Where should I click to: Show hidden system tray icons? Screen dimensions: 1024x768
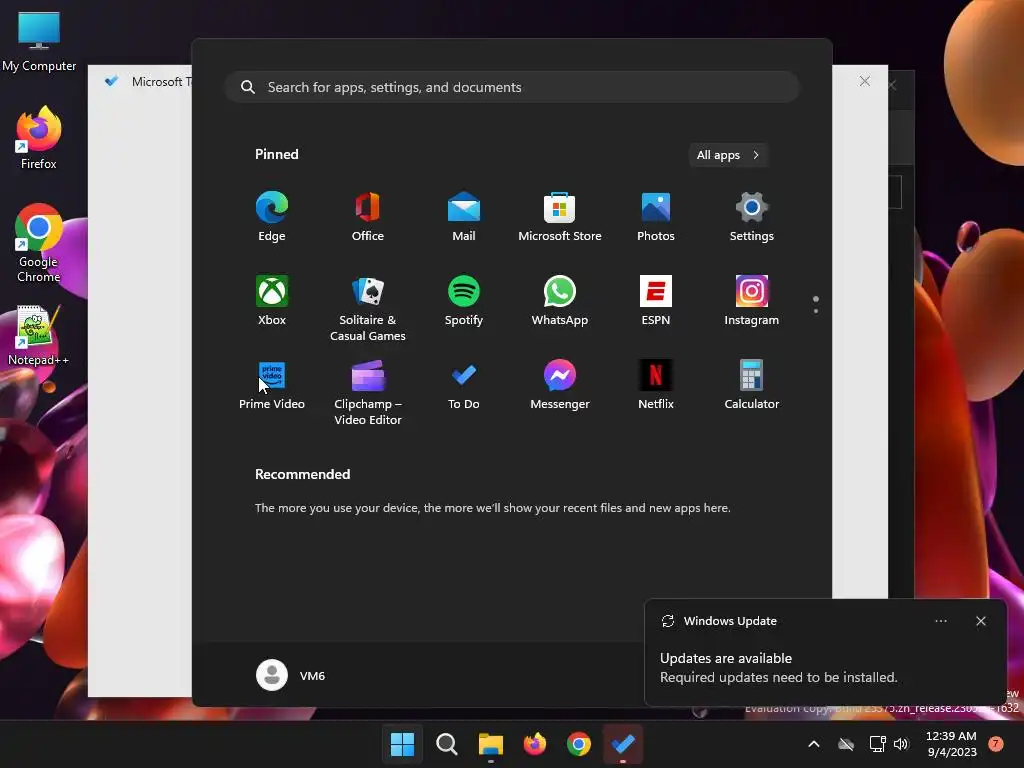(814, 744)
